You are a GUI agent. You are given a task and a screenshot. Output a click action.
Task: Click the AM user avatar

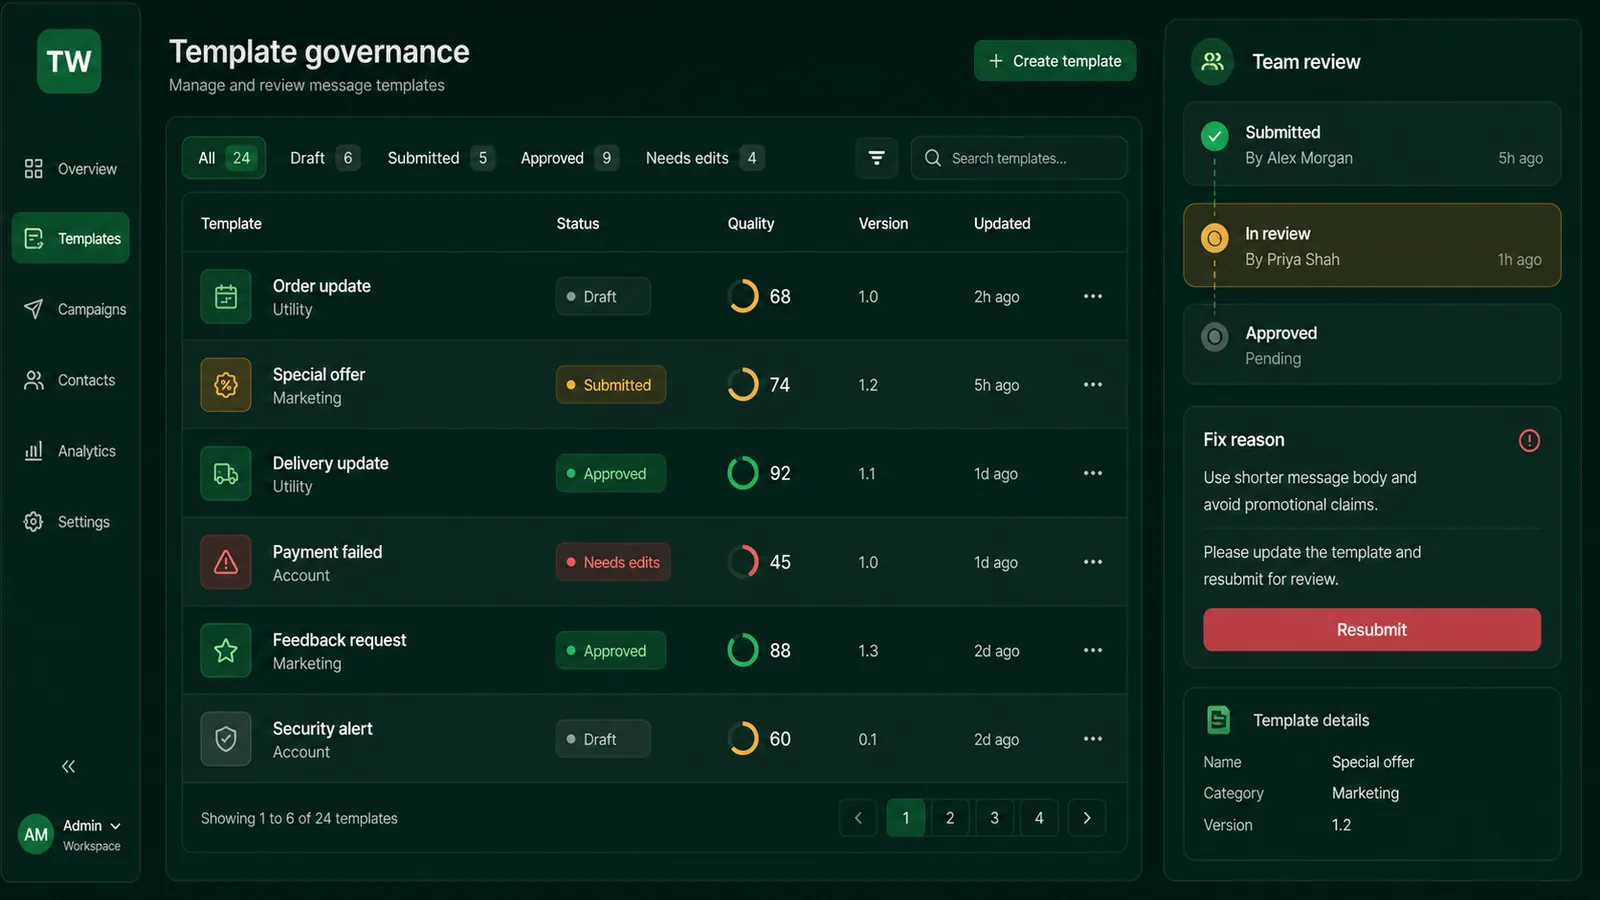coord(36,835)
